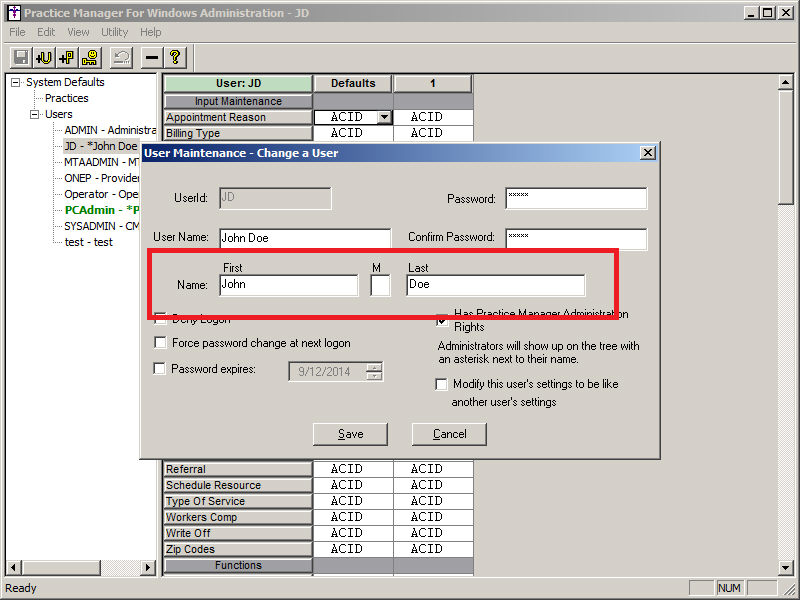Open the Appointment Reason ACID dropdown

pyautogui.click(x=383, y=118)
